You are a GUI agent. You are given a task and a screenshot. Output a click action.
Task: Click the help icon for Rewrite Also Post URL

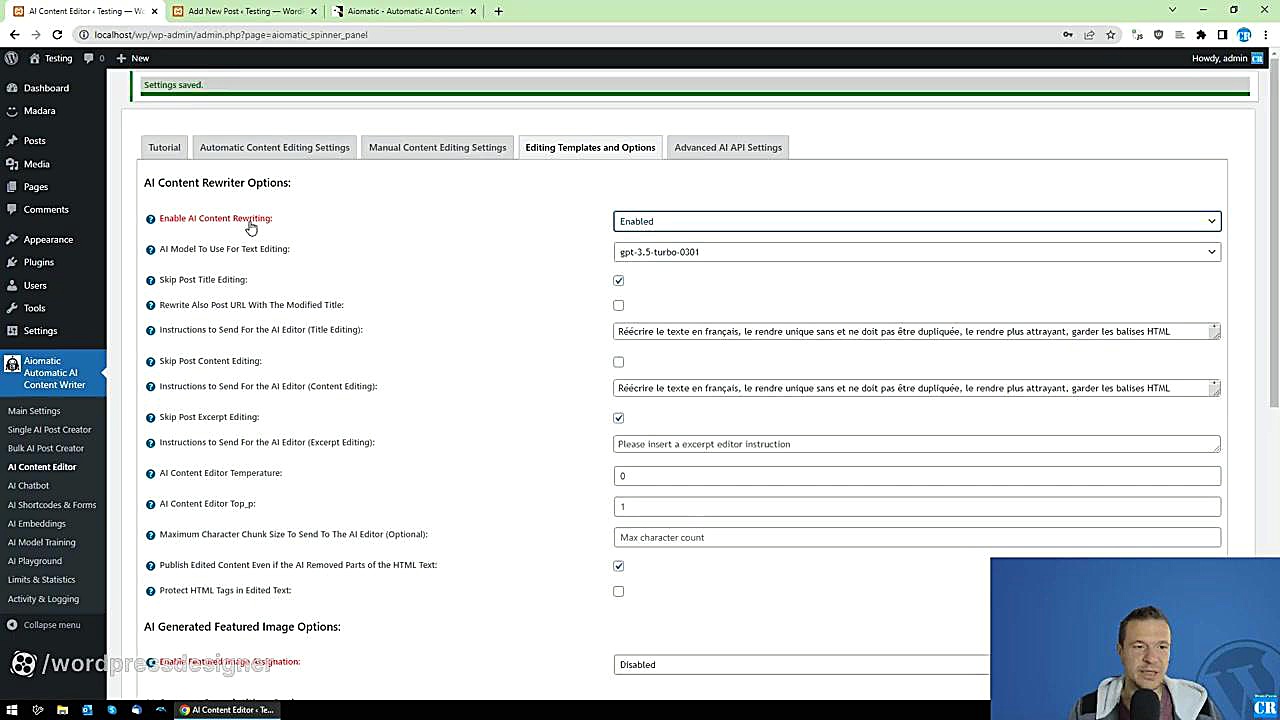[151, 306]
